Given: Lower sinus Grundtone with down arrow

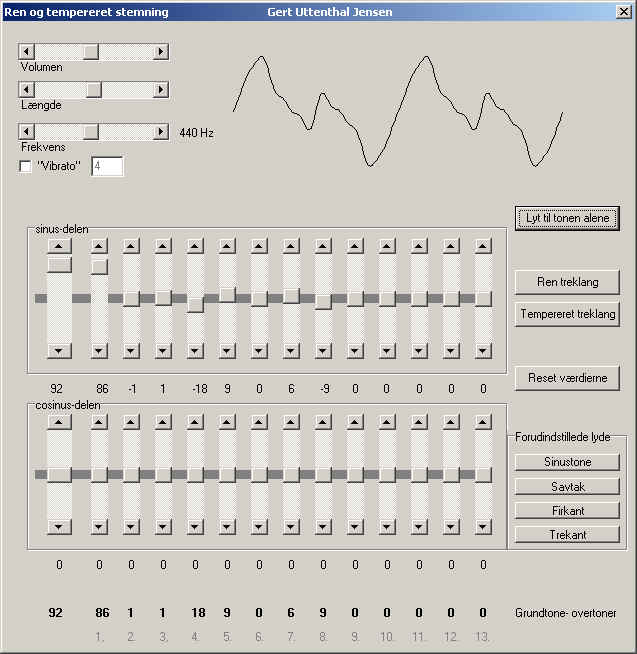Looking at the screenshot, I should [x=59, y=351].
